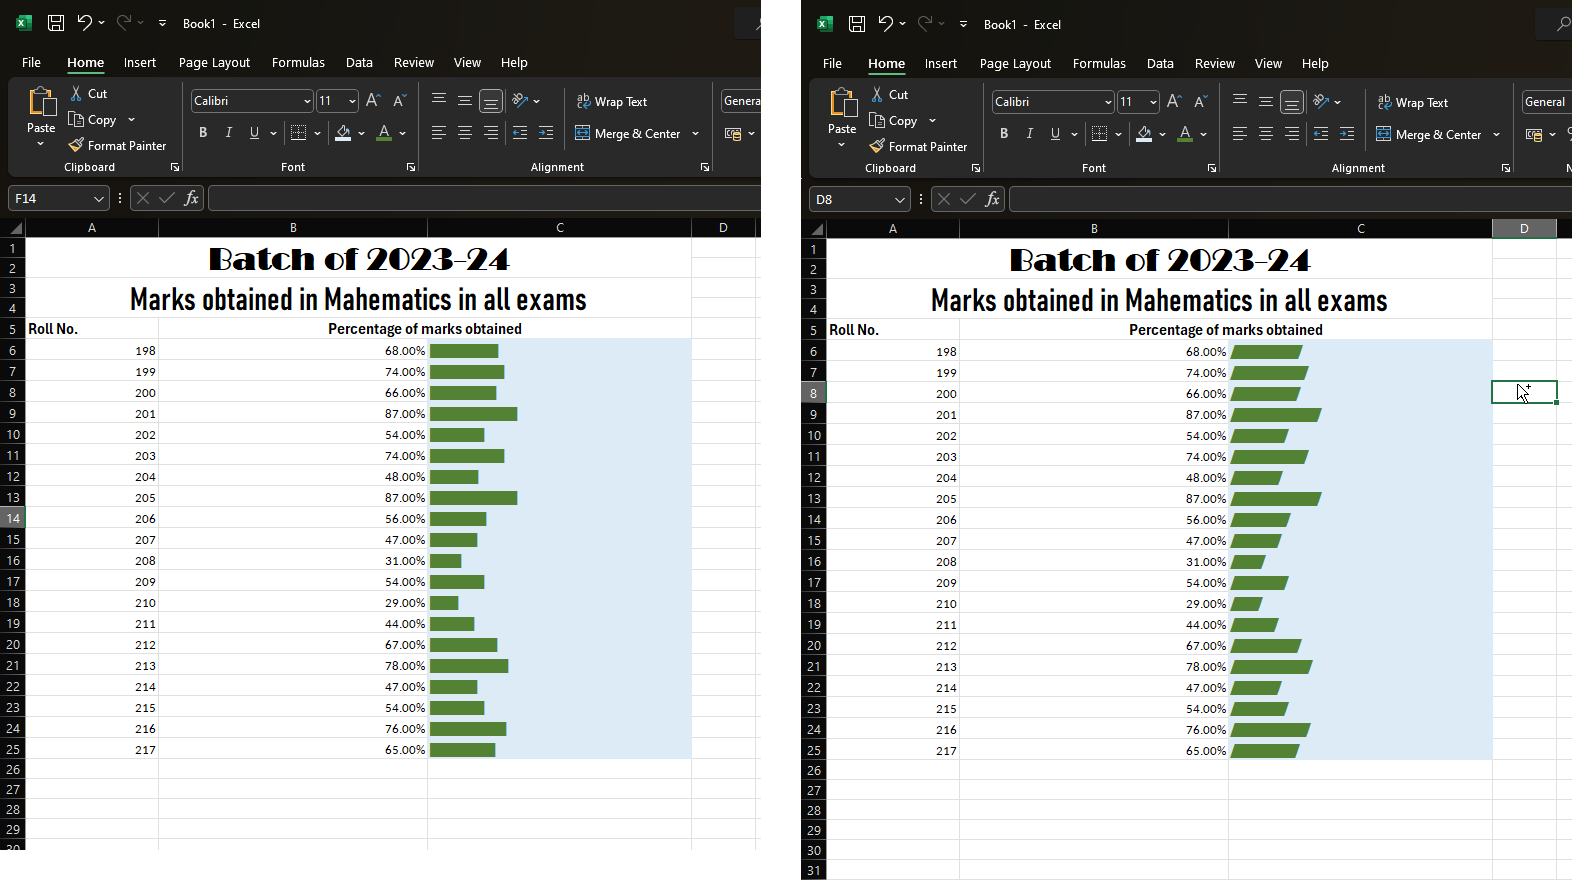Click Copy button in right window
The image size is (1572, 880).
(893, 120)
